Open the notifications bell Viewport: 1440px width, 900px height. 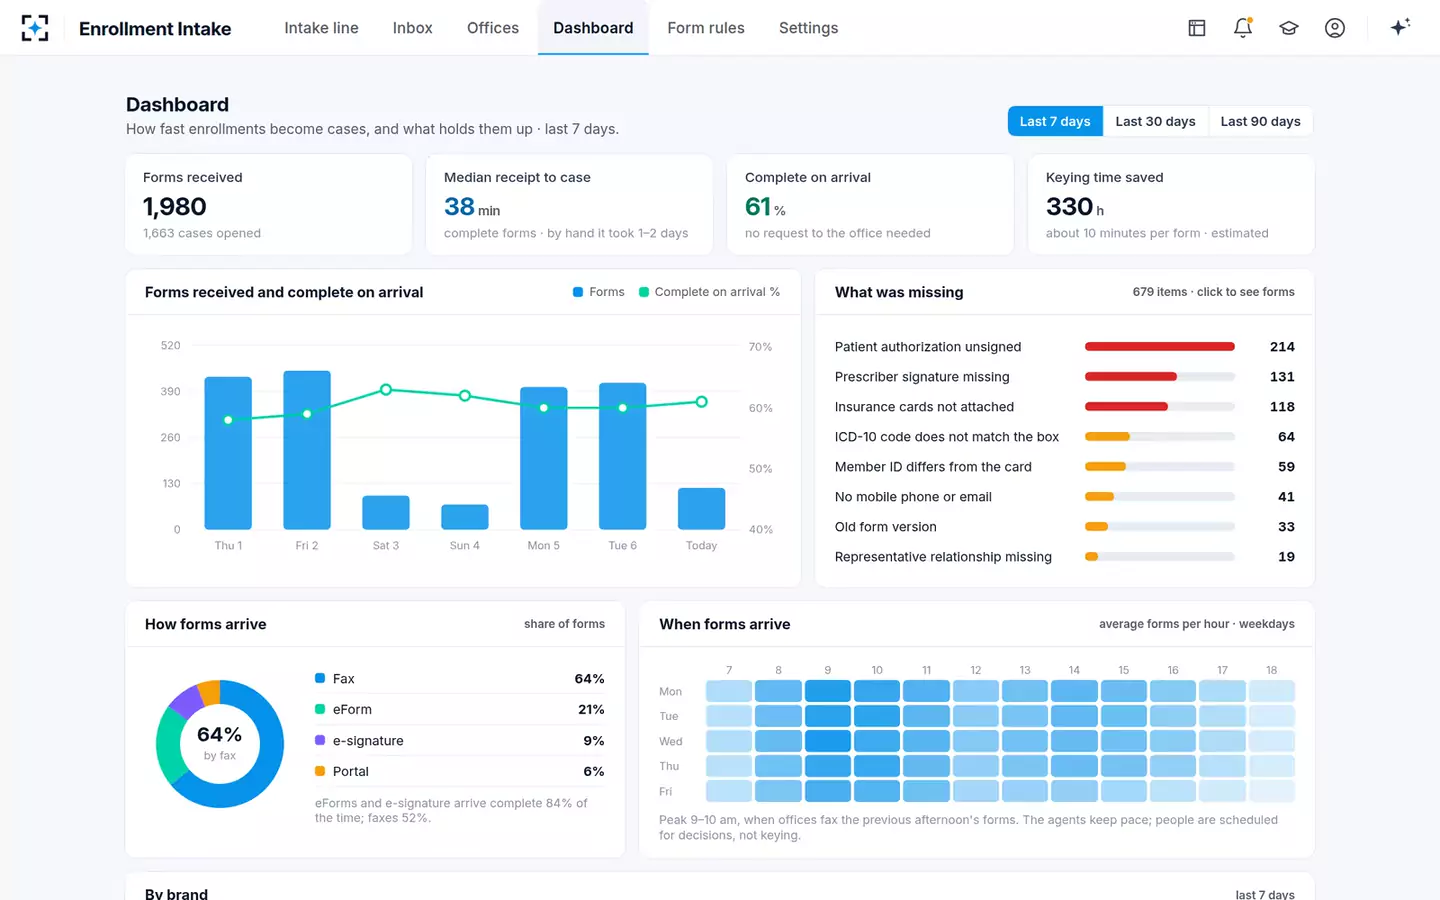coord(1243,28)
